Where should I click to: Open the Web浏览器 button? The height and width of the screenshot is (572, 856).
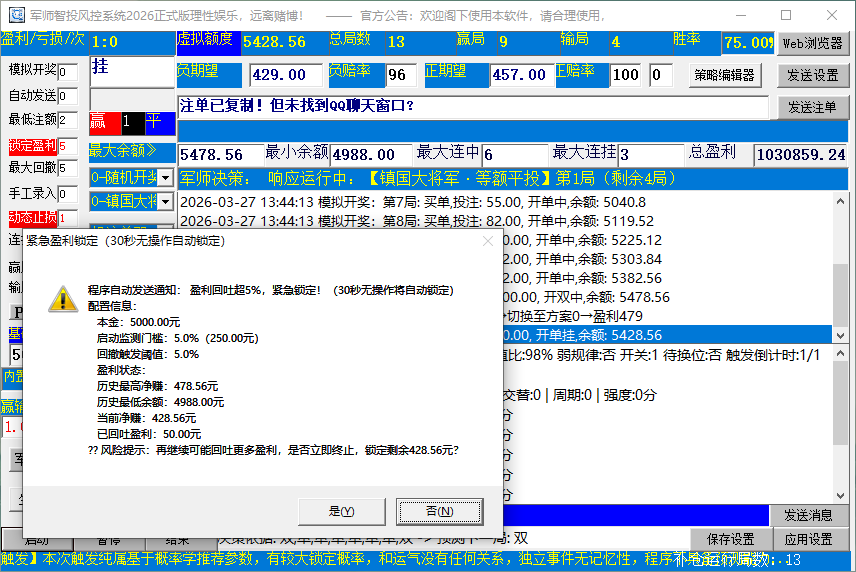point(813,43)
